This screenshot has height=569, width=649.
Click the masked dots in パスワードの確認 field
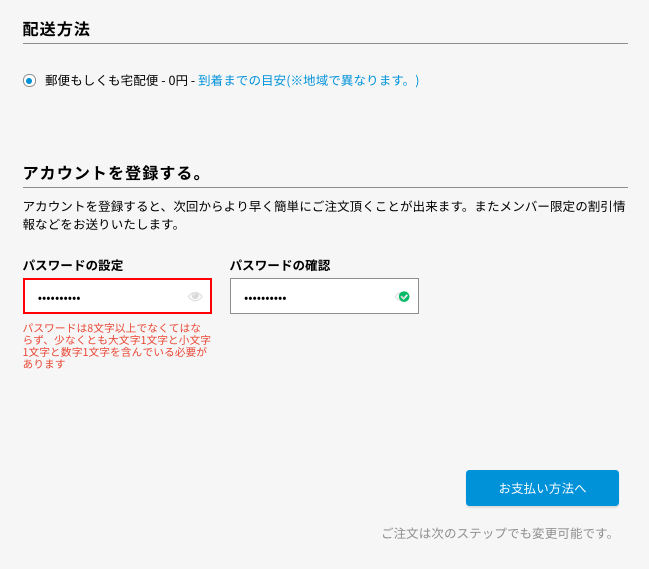[x=265, y=298]
